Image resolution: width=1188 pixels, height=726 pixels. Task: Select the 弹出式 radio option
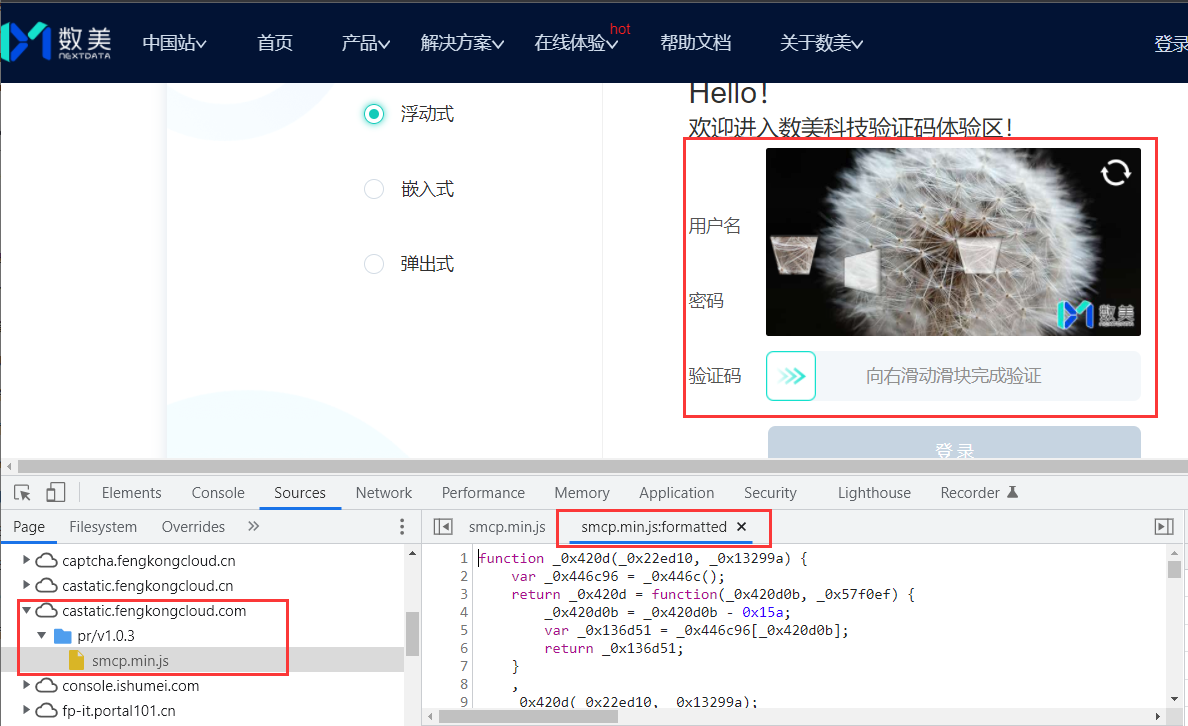click(374, 264)
